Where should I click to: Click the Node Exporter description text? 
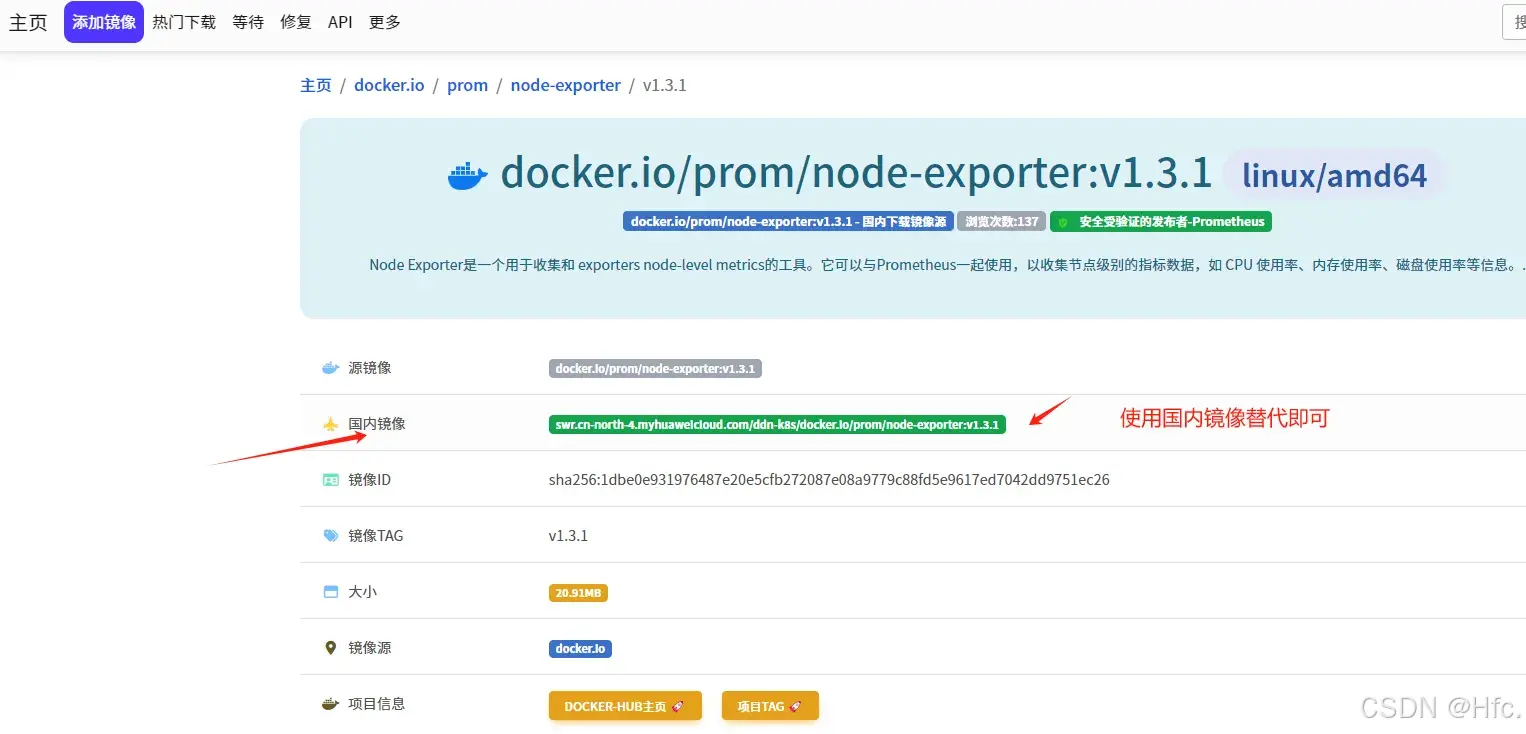click(947, 265)
